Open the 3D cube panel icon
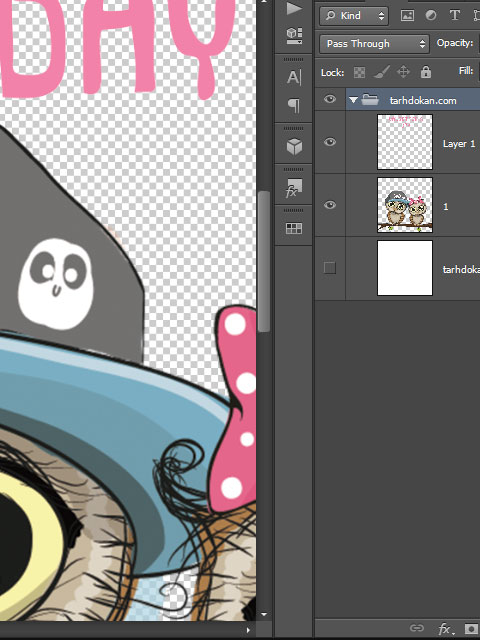This screenshot has width=480, height=640. pyautogui.click(x=294, y=146)
